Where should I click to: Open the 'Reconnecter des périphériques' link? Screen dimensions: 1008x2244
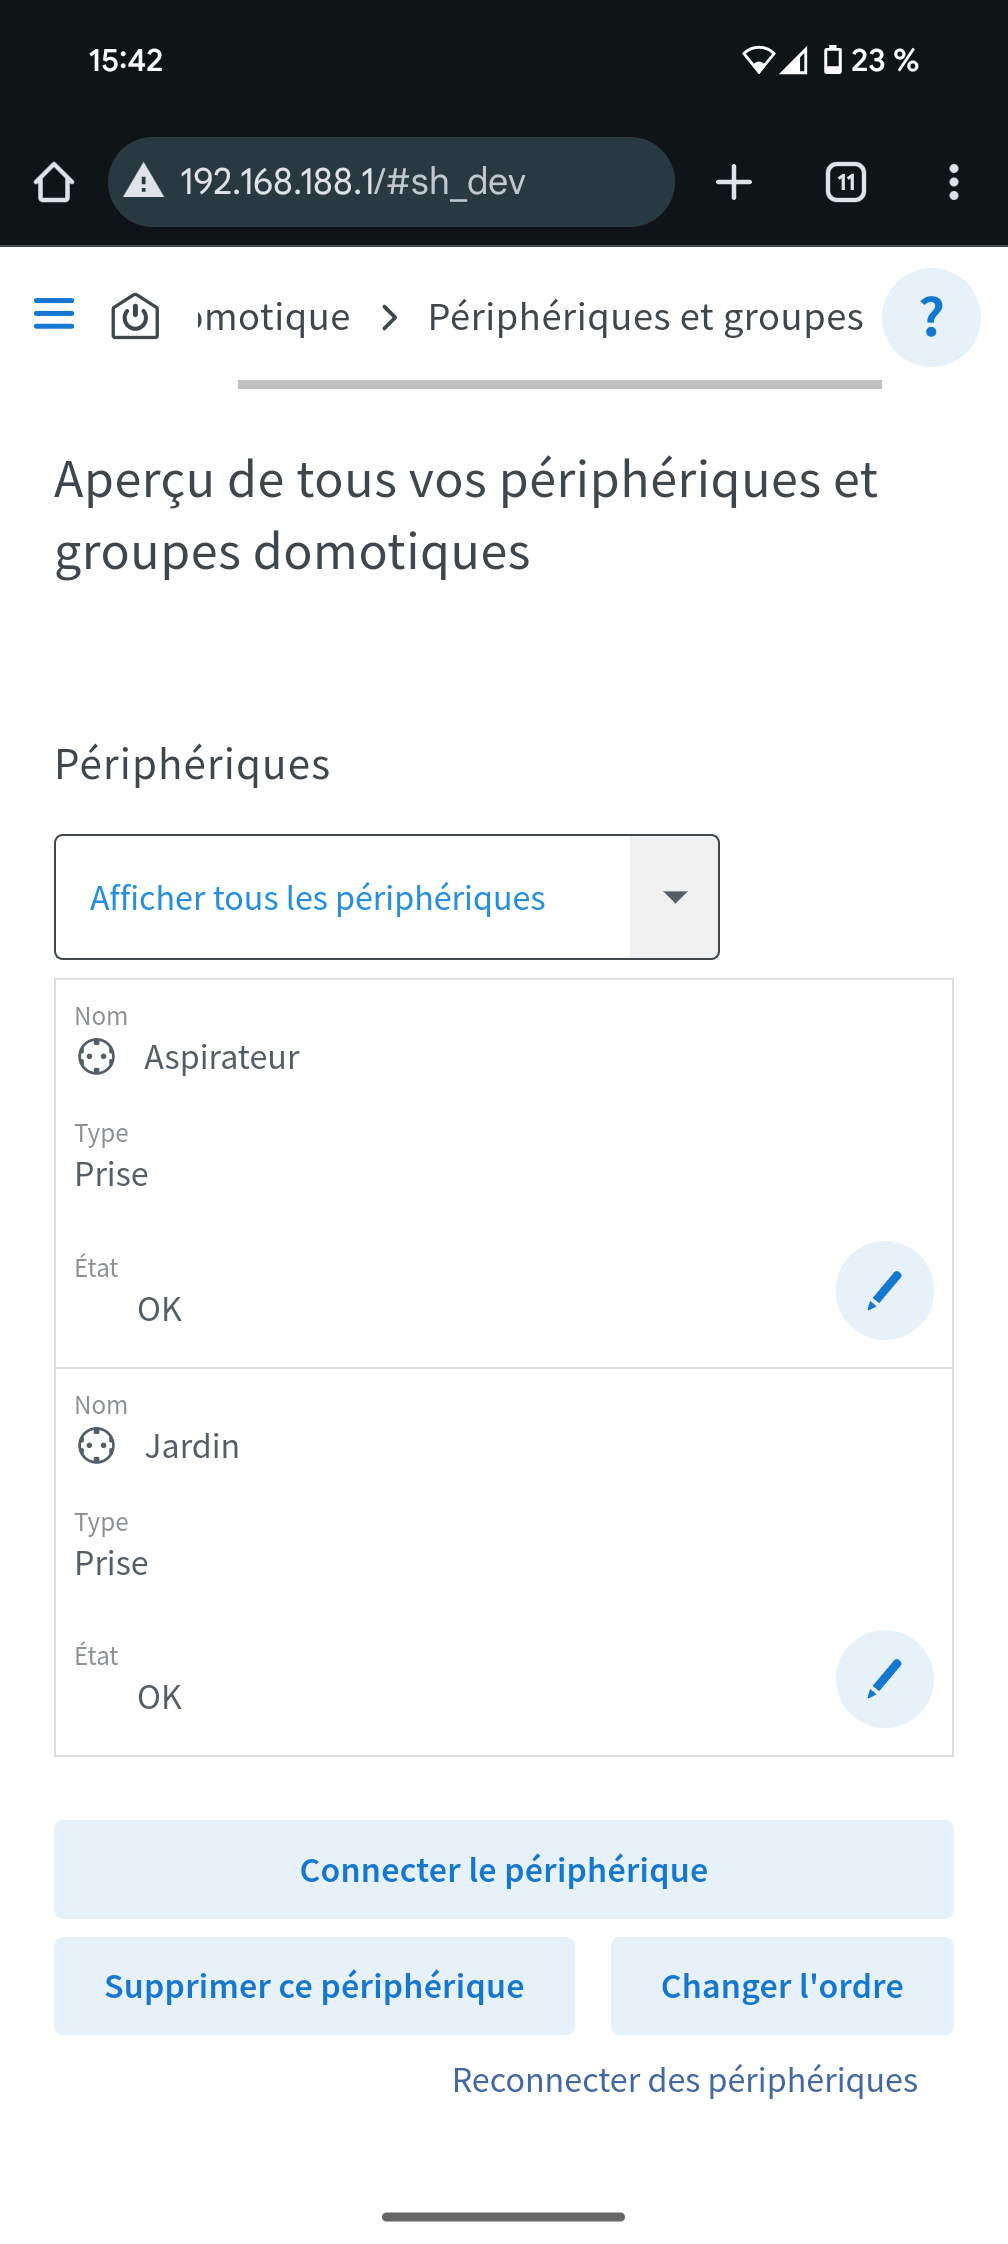click(685, 2080)
